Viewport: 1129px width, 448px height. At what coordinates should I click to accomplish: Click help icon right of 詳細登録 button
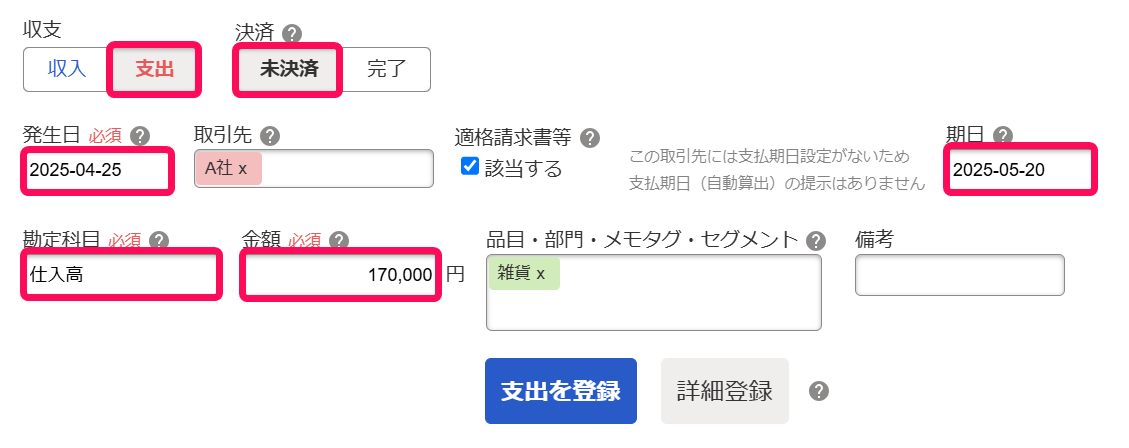[819, 391]
